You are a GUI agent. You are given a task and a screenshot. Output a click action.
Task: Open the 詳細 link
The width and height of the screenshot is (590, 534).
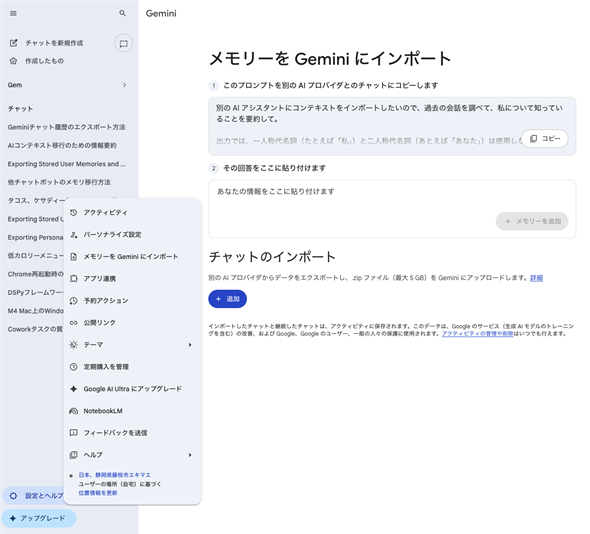pos(536,278)
